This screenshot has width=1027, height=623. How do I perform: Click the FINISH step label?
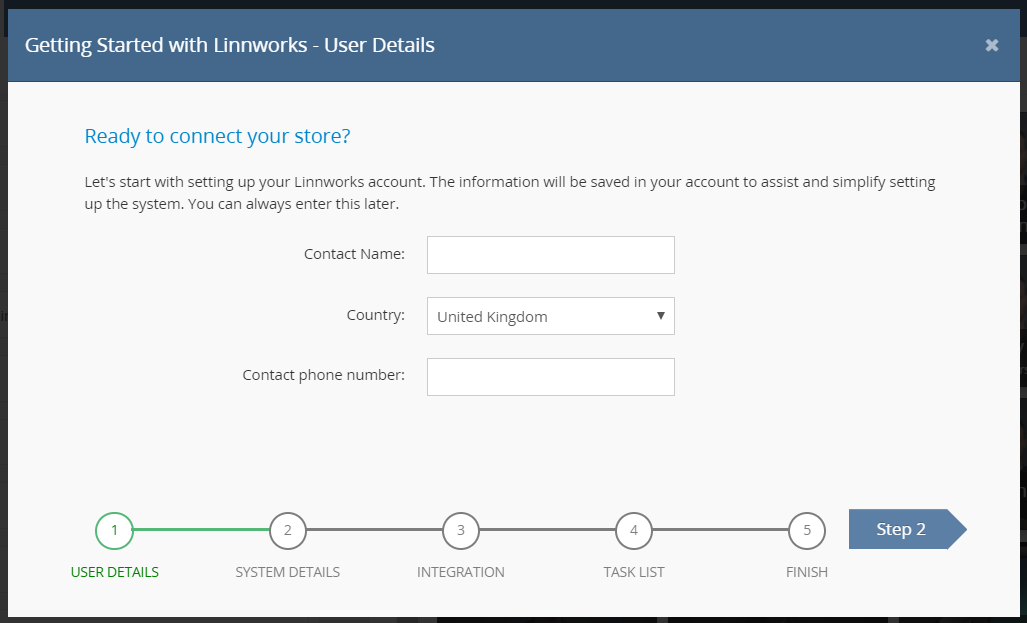[806, 572]
